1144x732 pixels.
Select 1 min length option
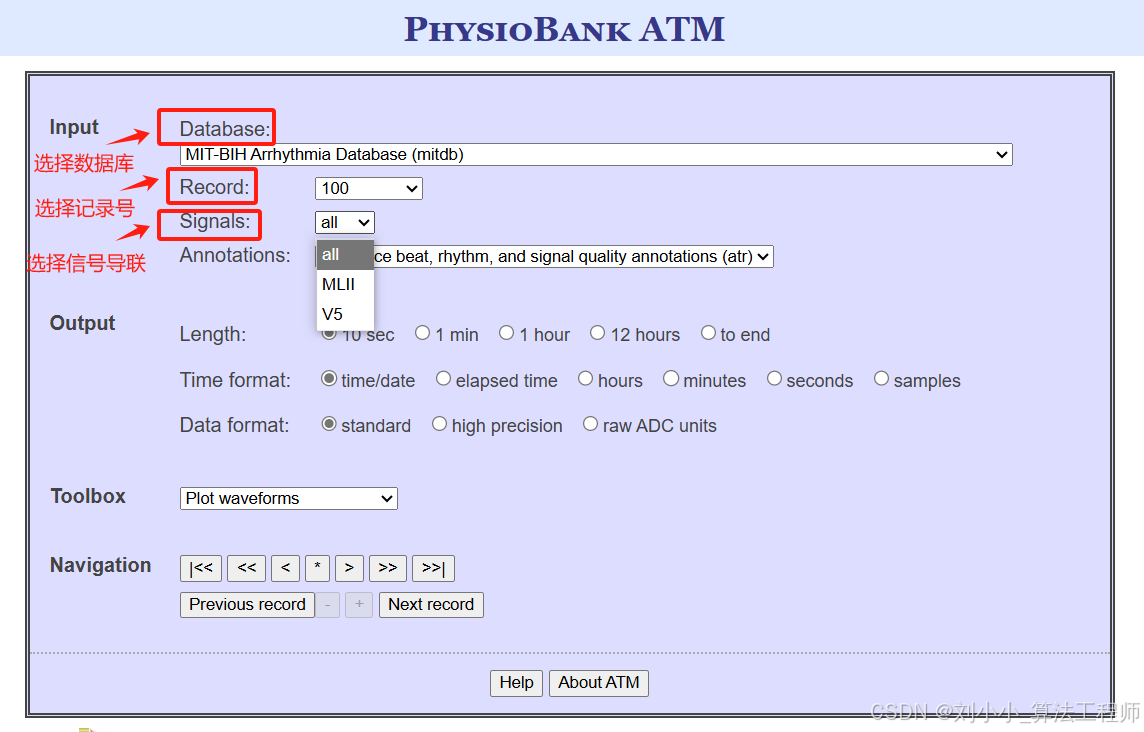point(422,333)
